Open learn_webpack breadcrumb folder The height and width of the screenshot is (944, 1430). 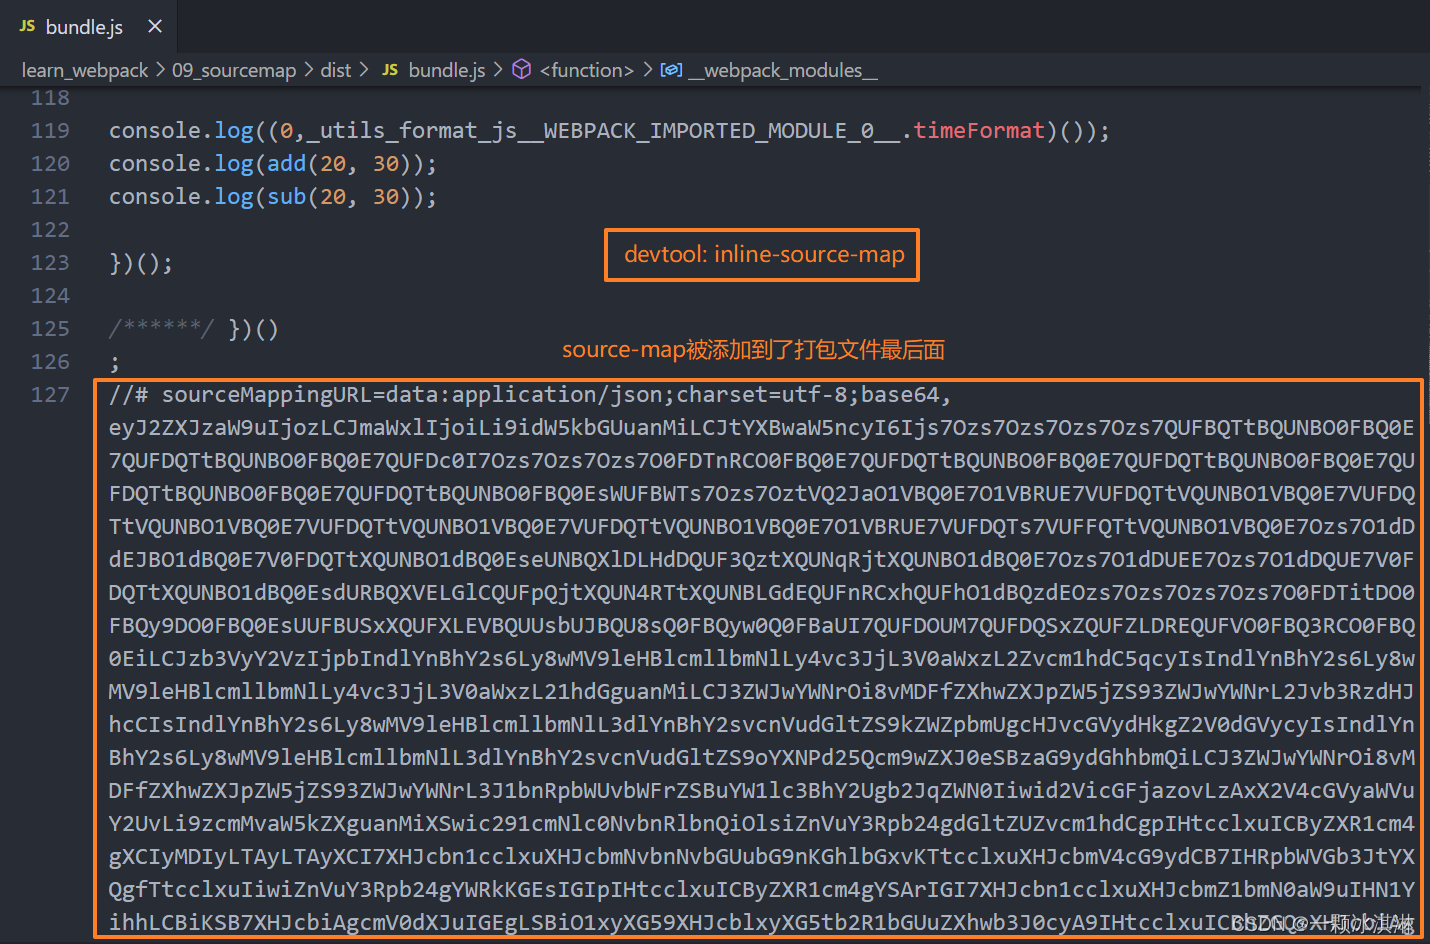[85, 70]
